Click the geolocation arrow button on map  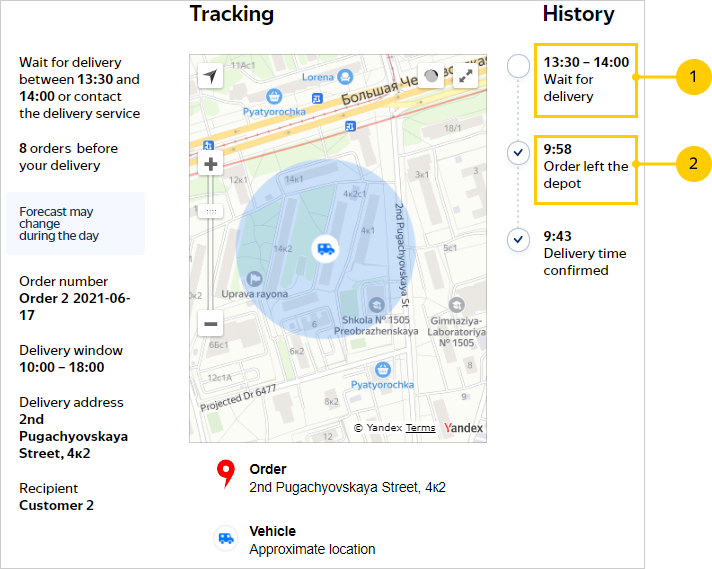210,77
